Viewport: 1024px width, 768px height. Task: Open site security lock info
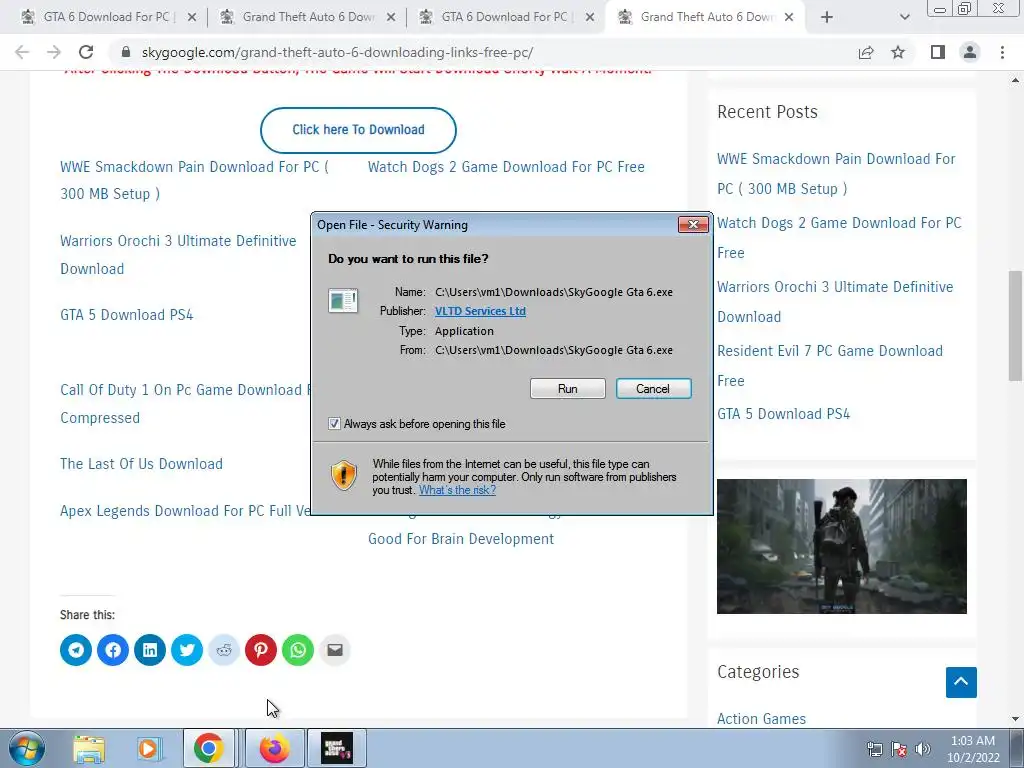[126, 52]
